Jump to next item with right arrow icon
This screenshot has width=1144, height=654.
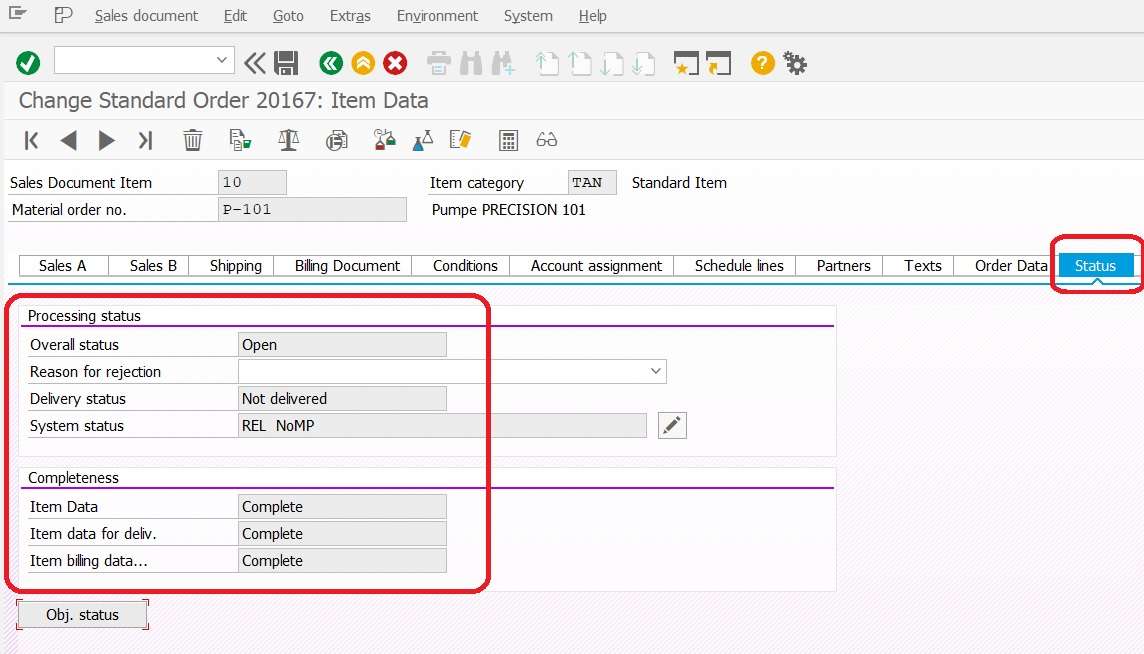click(x=106, y=140)
